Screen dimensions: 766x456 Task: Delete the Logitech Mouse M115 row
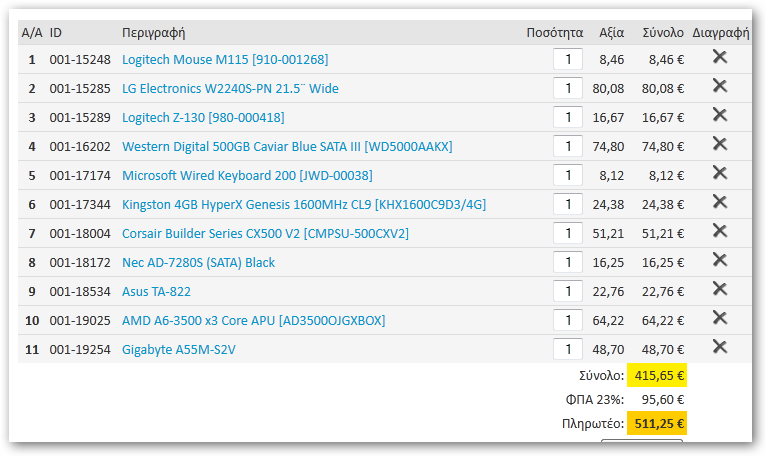click(720, 57)
